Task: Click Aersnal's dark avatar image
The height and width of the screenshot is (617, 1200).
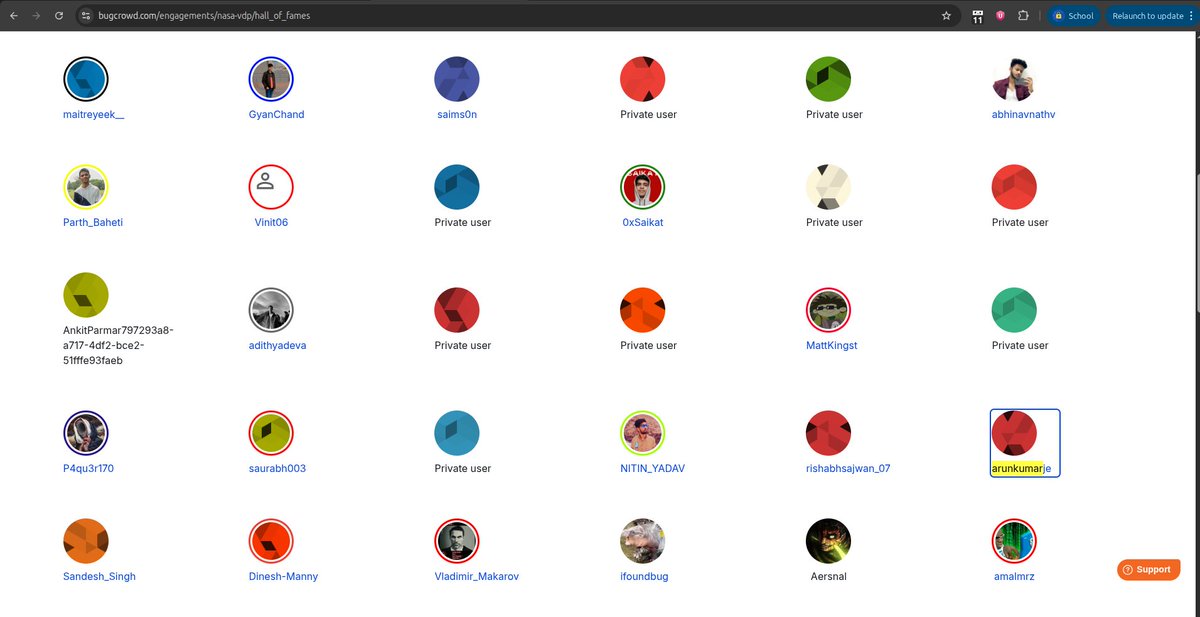Action: pyautogui.click(x=828, y=541)
